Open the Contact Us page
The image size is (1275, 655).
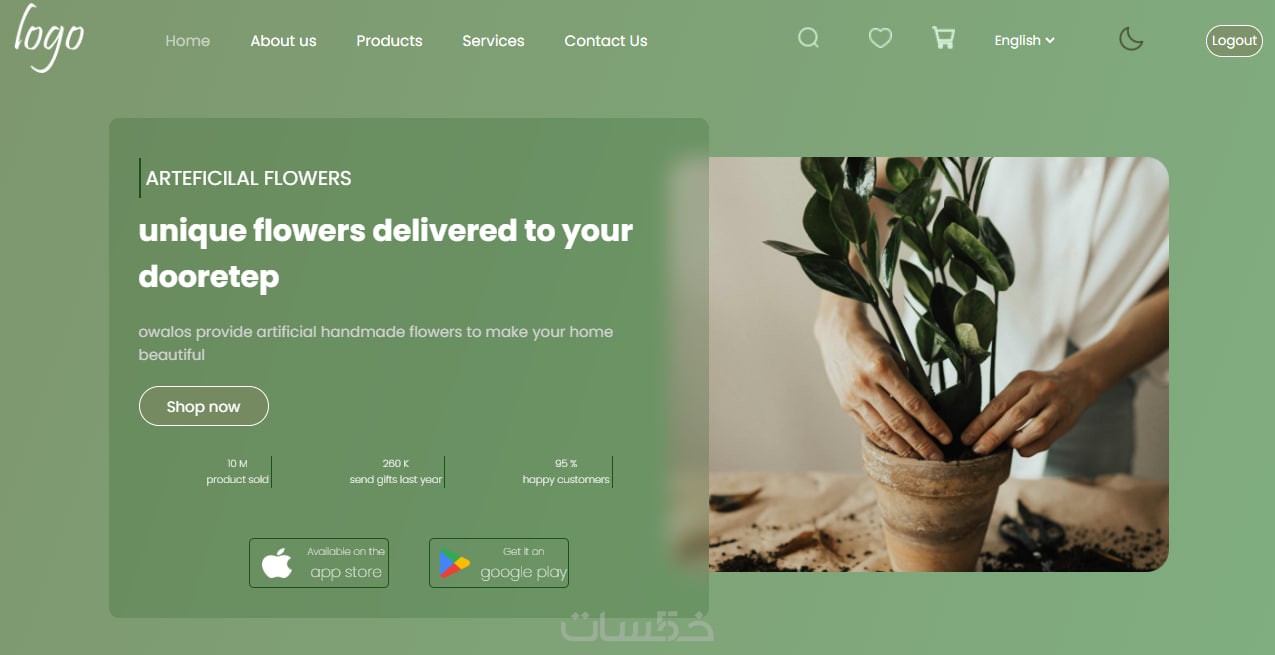[x=606, y=41]
